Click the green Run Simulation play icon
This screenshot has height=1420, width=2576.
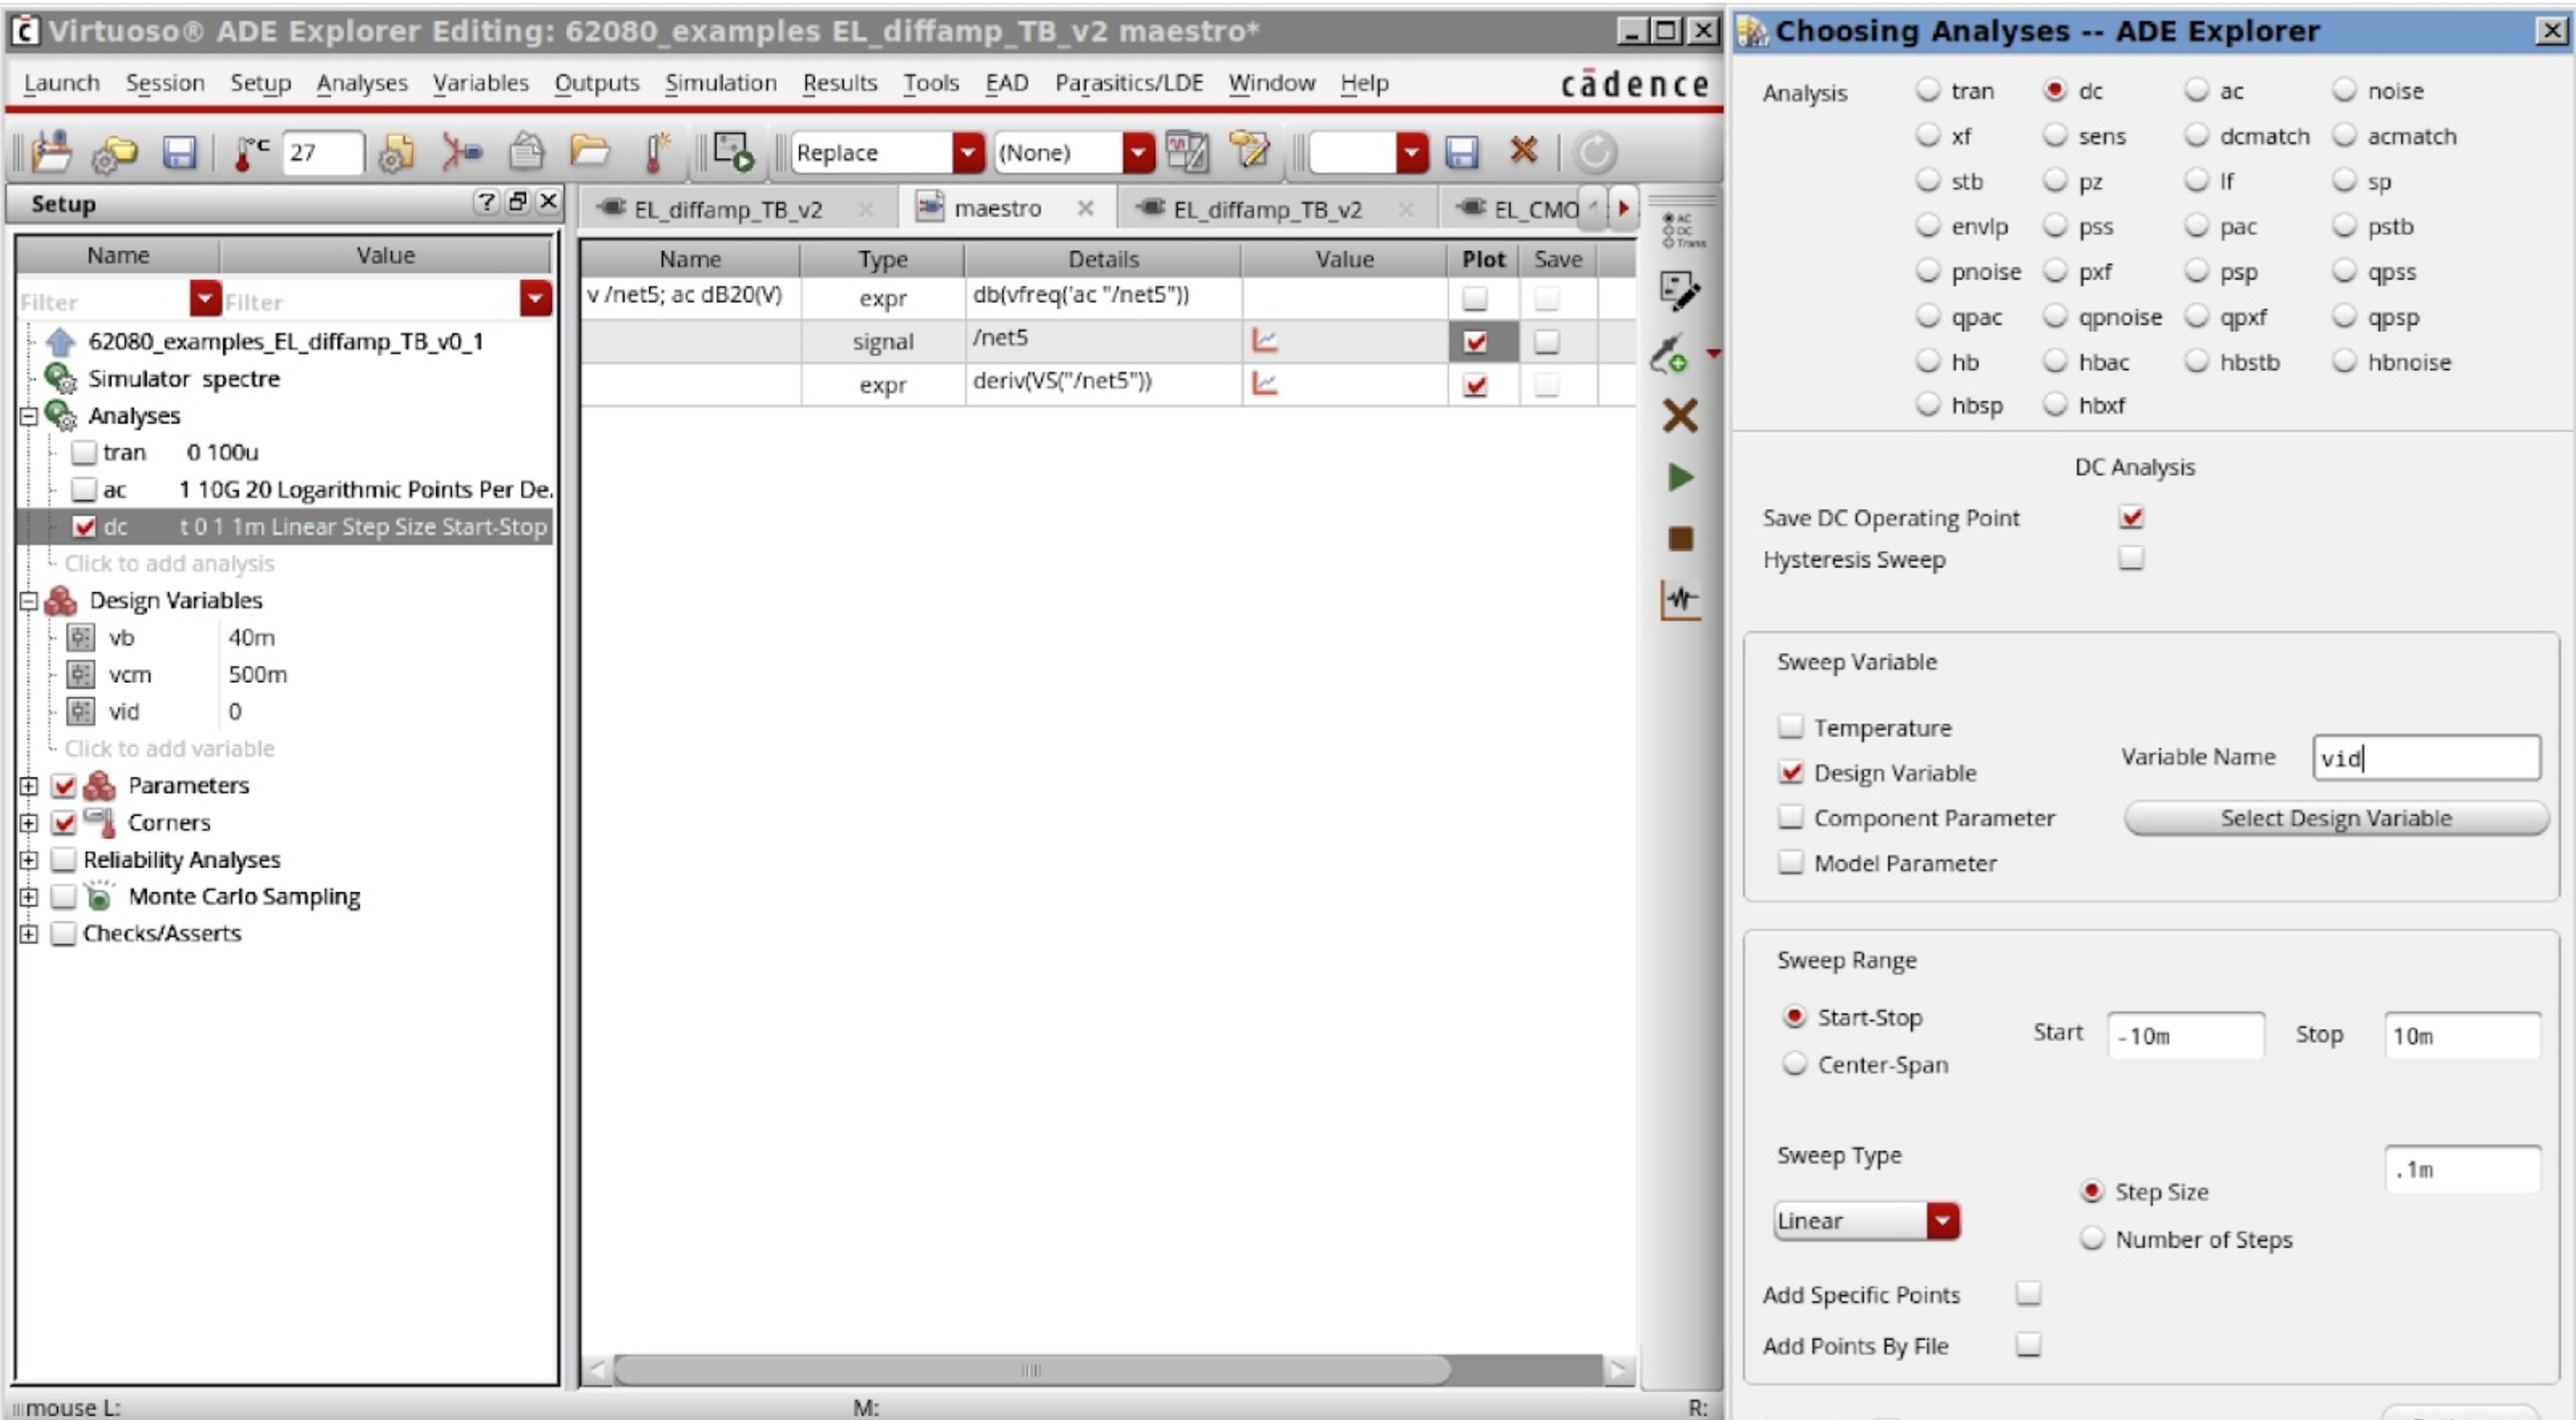(x=1680, y=477)
